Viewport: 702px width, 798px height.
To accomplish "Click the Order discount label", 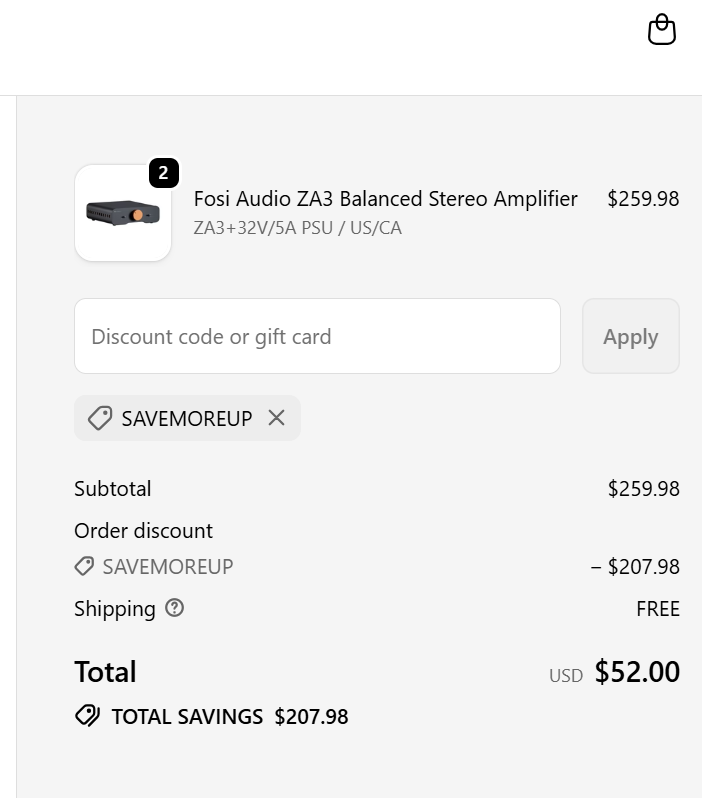I will coord(143,531).
